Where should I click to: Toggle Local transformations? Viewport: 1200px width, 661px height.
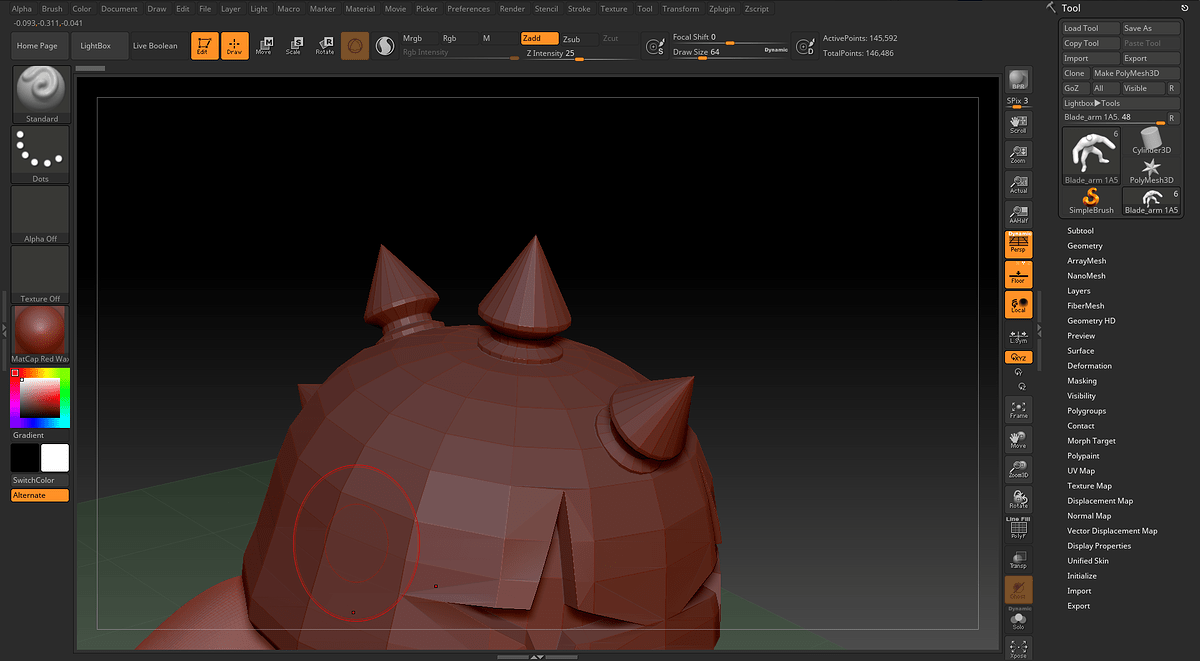click(1018, 305)
